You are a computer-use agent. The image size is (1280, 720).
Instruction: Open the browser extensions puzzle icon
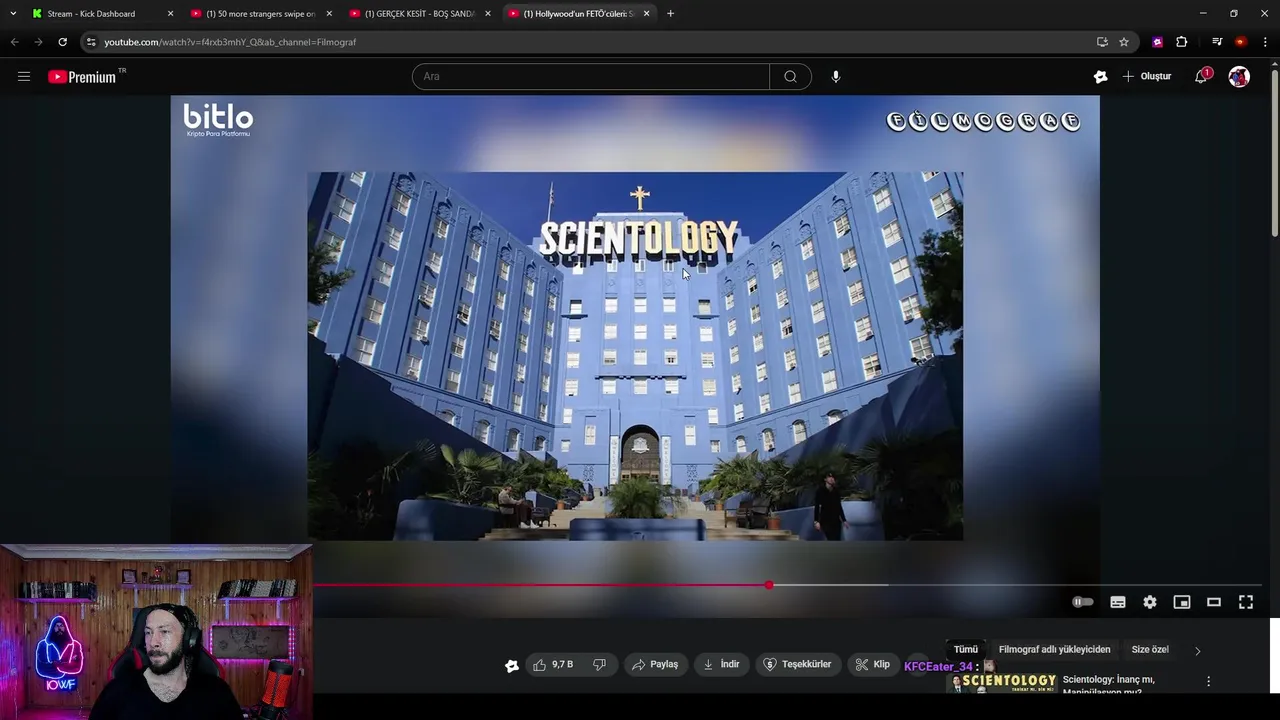1181,42
